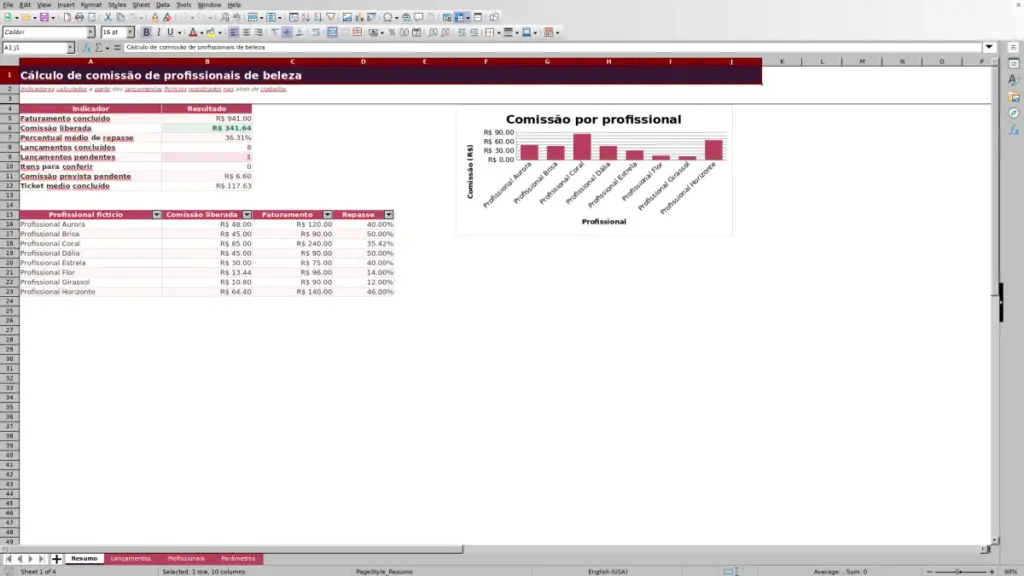Click the Cut scissors icon
Viewport: 1024px width, 576px height.
[108, 18]
